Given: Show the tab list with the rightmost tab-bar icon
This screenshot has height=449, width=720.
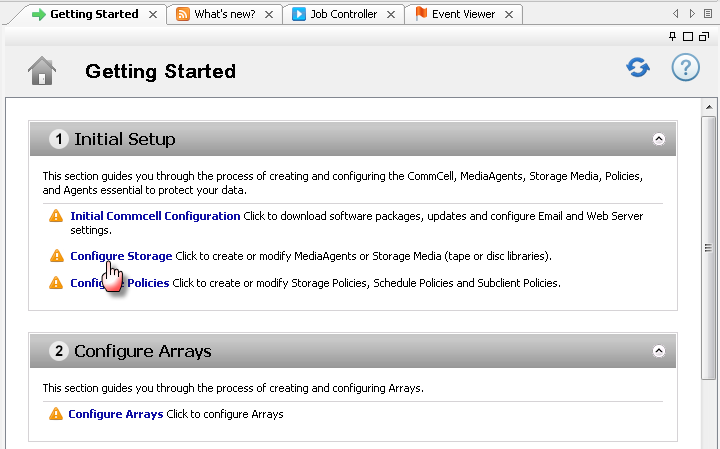Looking at the screenshot, I should (x=708, y=14).
